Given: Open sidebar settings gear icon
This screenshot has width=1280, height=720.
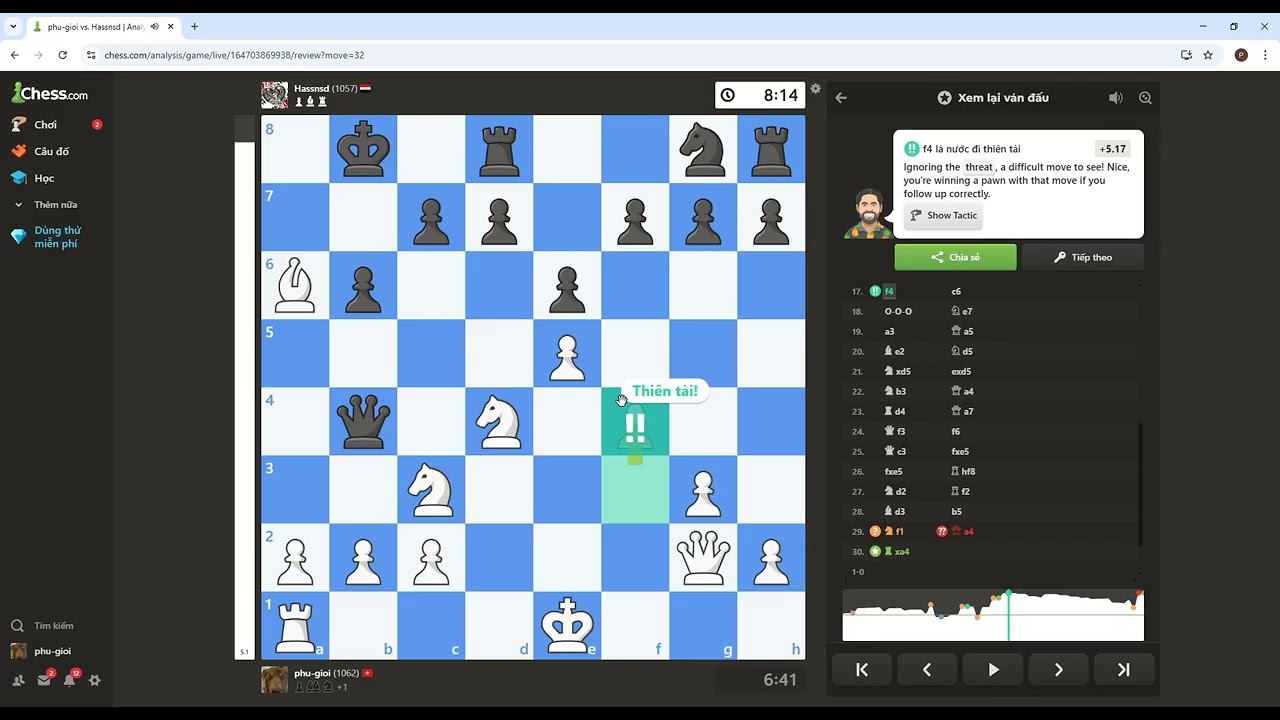Looking at the screenshot, I should coord(95,680).
